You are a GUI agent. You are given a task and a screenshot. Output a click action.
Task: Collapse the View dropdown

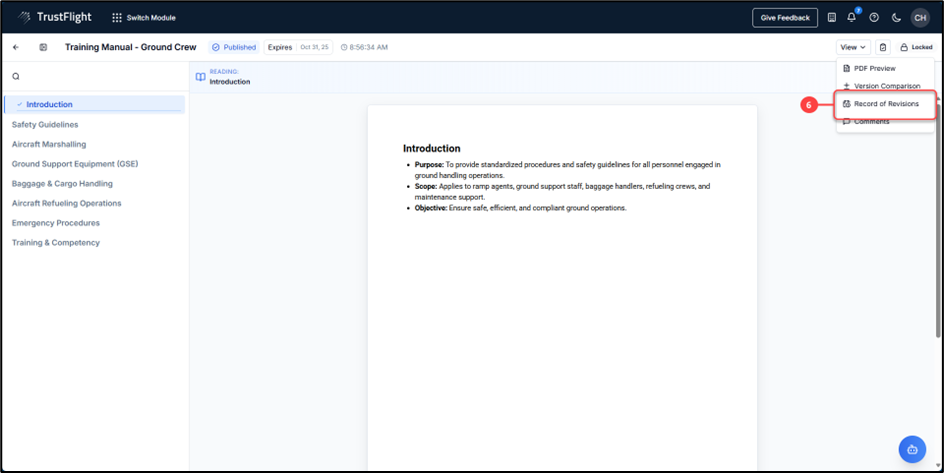point(853,47)
